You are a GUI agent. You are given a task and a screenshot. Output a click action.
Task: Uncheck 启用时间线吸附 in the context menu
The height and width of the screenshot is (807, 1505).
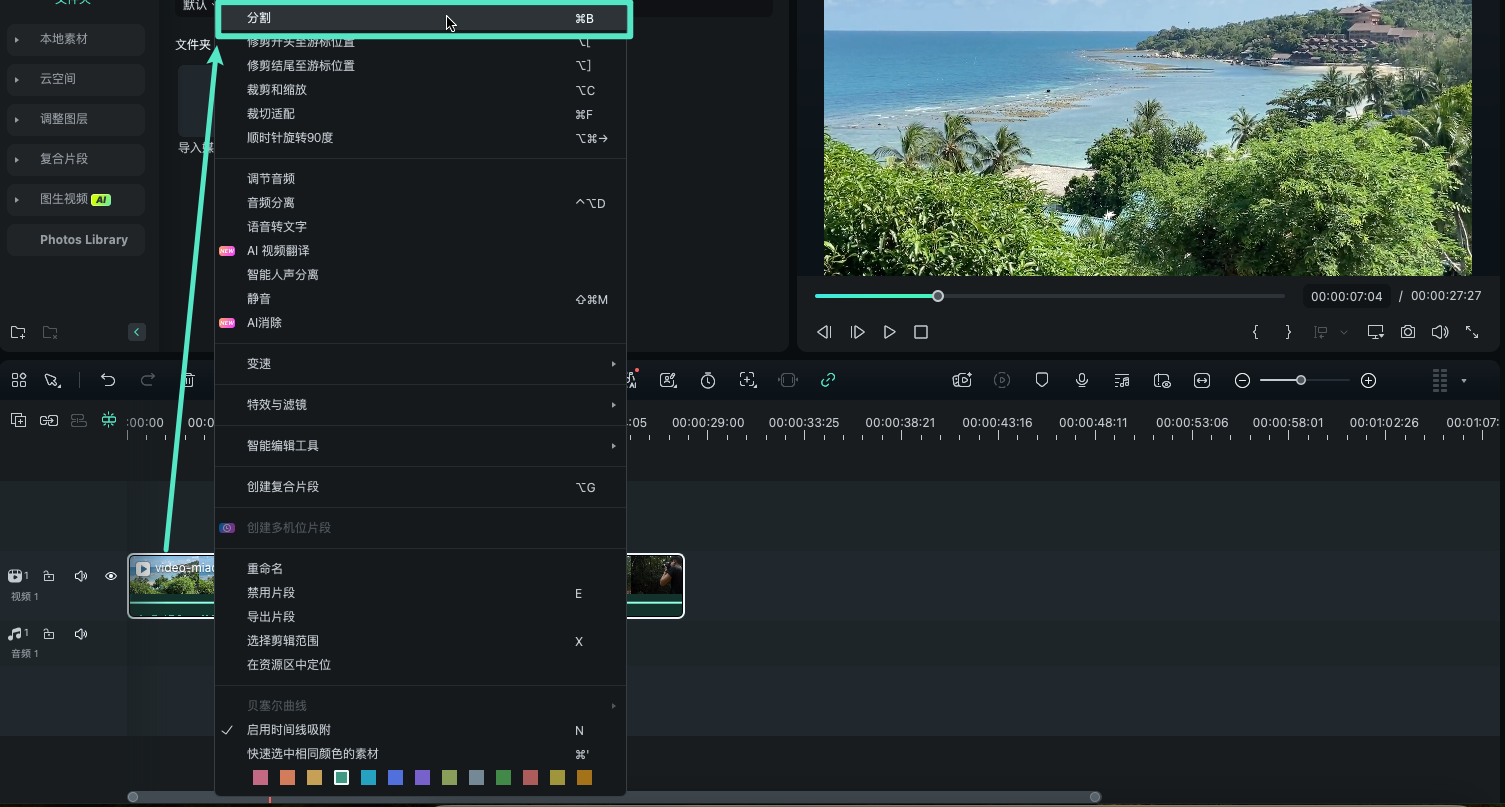click(421, 730)
